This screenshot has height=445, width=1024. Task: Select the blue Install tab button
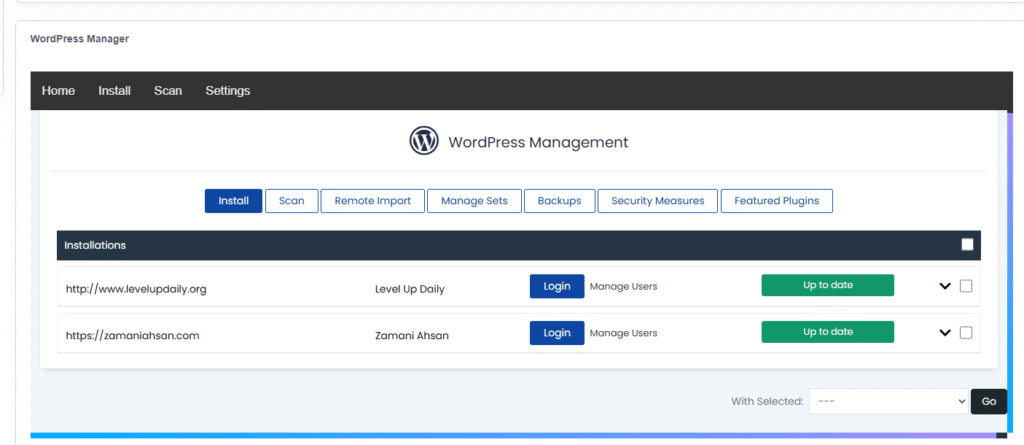tap(234, 201)
